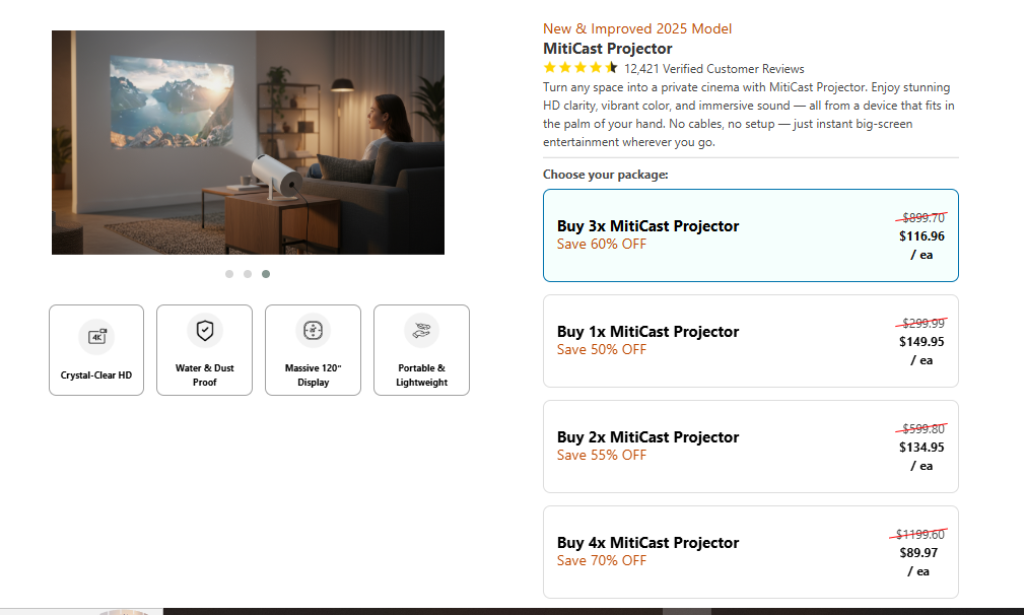Click the Crystal-Clear HD 4K icon

click(96, 337)
